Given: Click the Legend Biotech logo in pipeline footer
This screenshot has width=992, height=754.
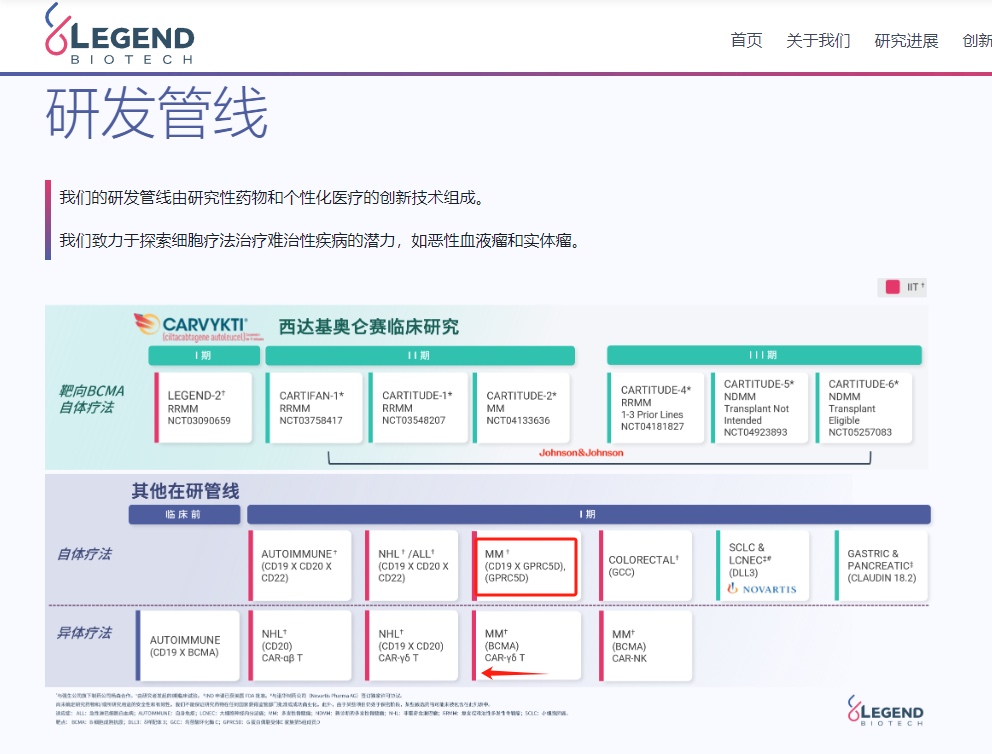Looking at the screenshot, I should [885, 711].
